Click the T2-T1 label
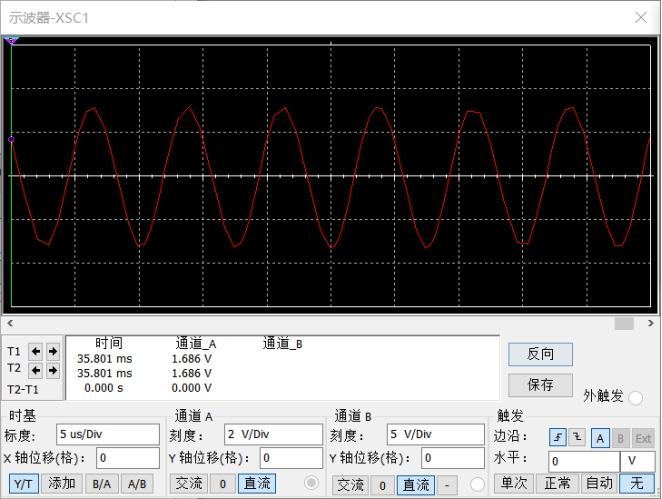Viewport: 662px width, 499px height. 23,389
